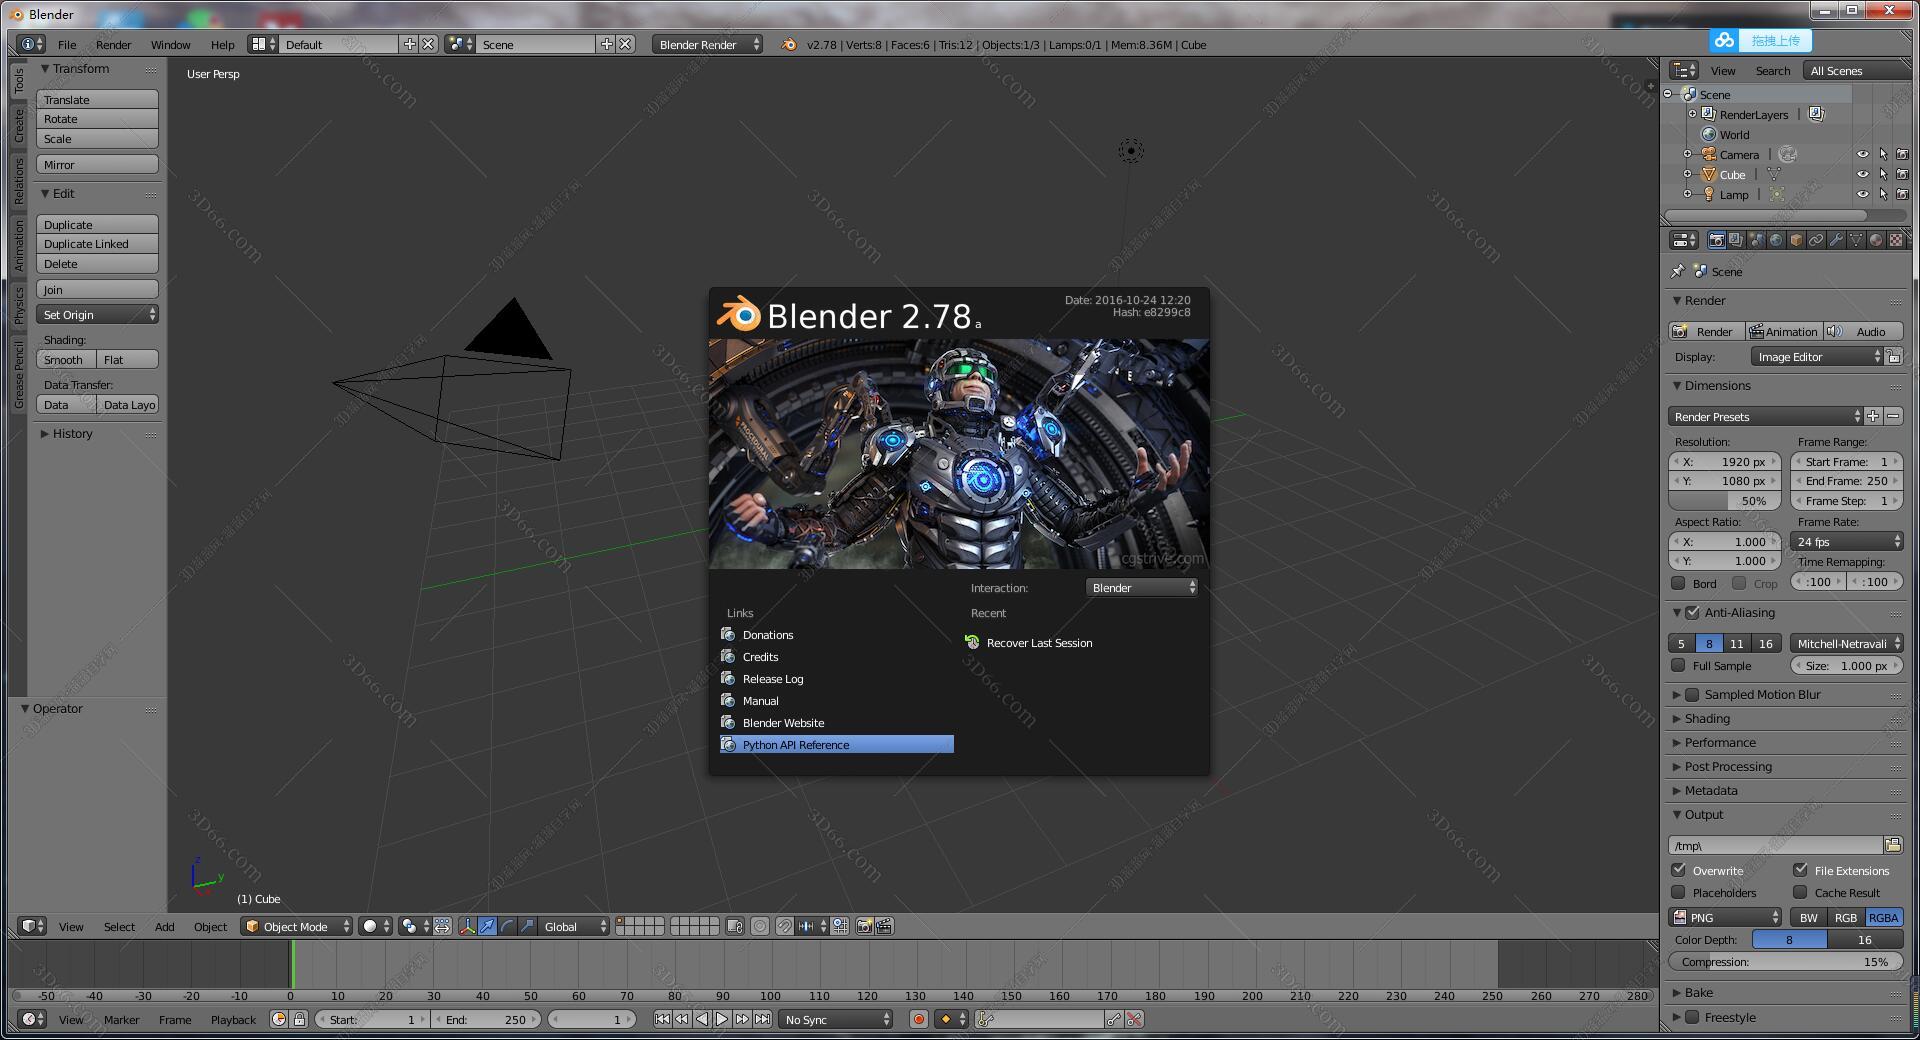Enable the Full Sample checkbox

[1678, 666]
